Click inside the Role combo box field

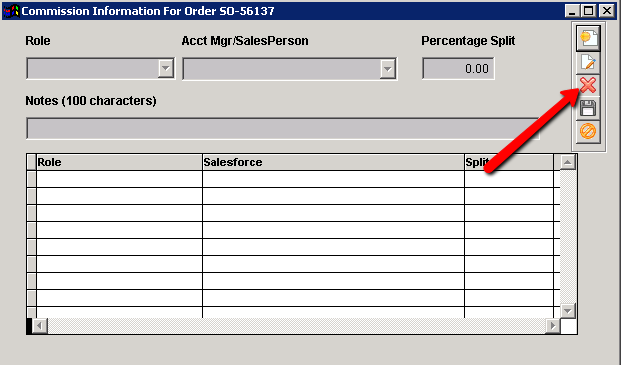click(93, 68)
